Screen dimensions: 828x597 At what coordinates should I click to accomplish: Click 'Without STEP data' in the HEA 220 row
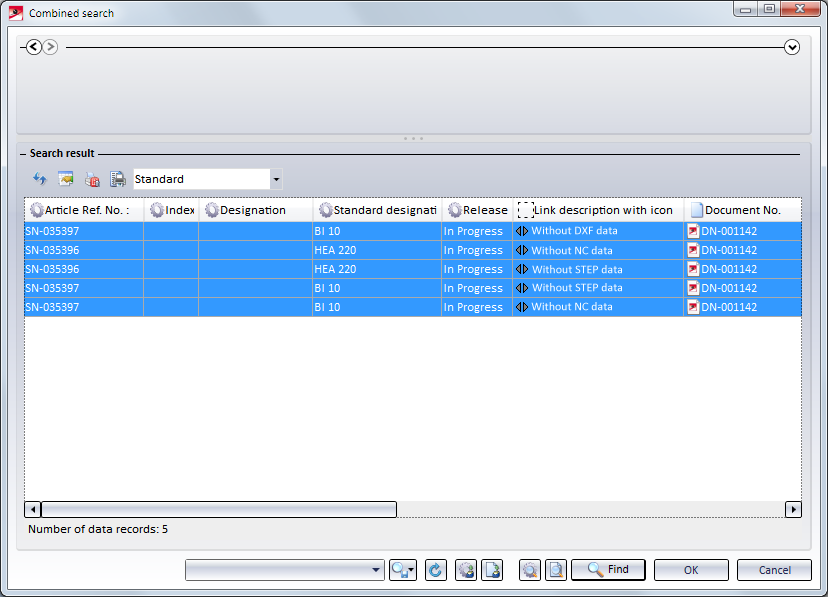pyautogui.click(x=577, y=269)
